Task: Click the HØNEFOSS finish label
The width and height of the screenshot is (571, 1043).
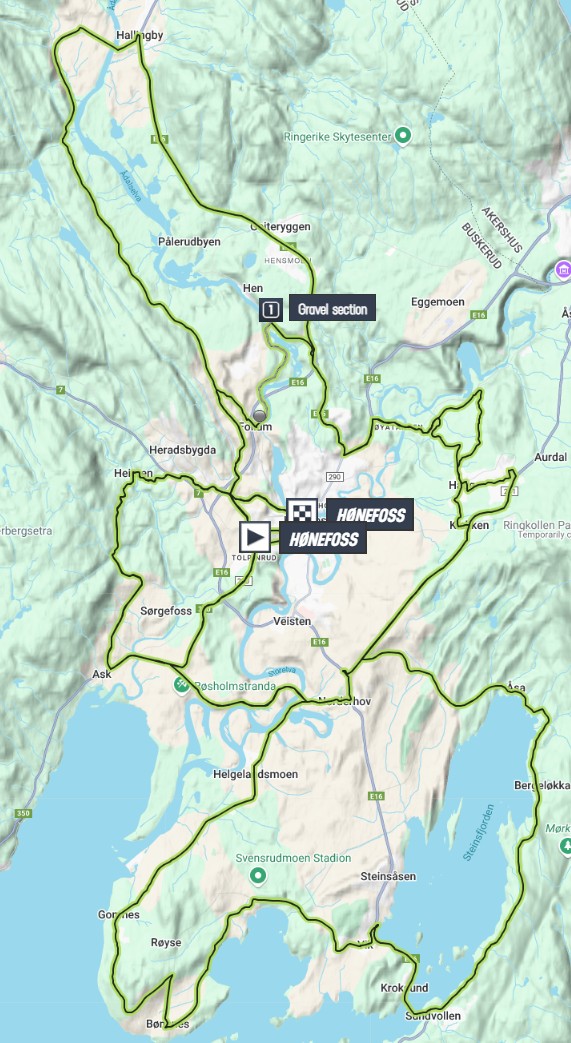Action: tap(370, 516)
